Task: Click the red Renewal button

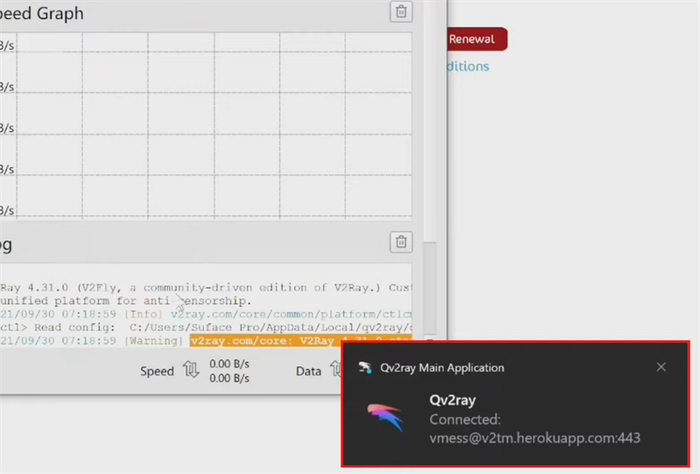Action: click(477, 39)
